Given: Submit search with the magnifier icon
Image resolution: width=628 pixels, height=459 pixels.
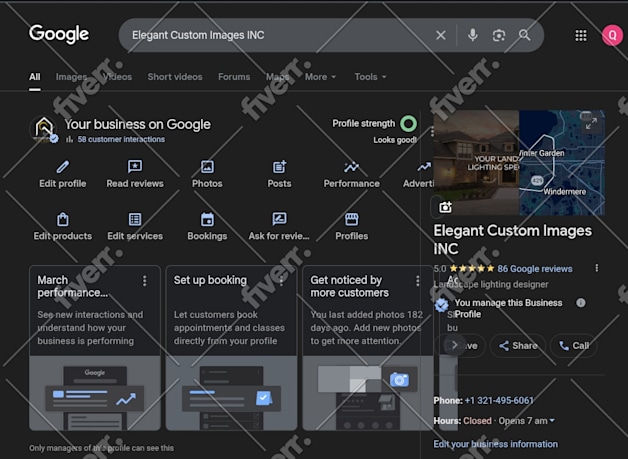Looking at the screenshot, I should pos(524,35).
